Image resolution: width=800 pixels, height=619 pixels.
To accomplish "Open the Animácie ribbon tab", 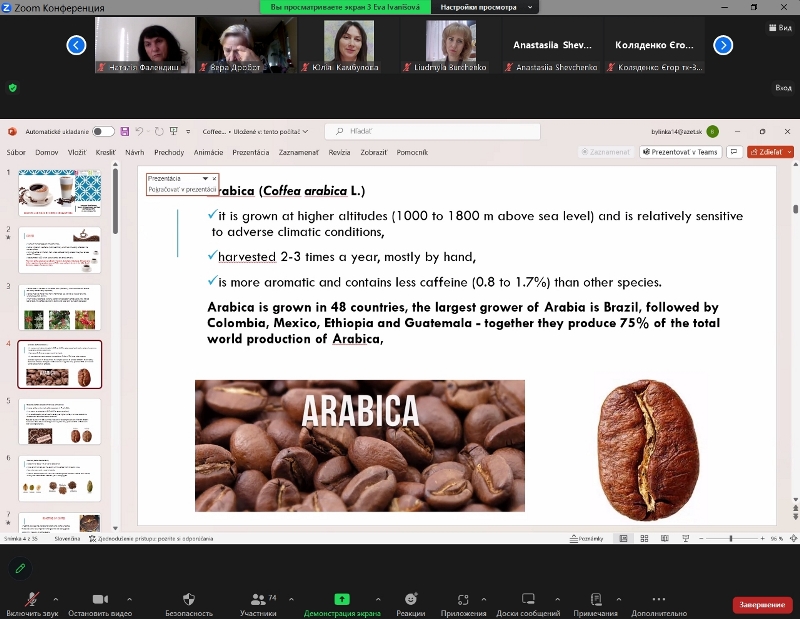I will pyautogui.click(x=208, y=152).
